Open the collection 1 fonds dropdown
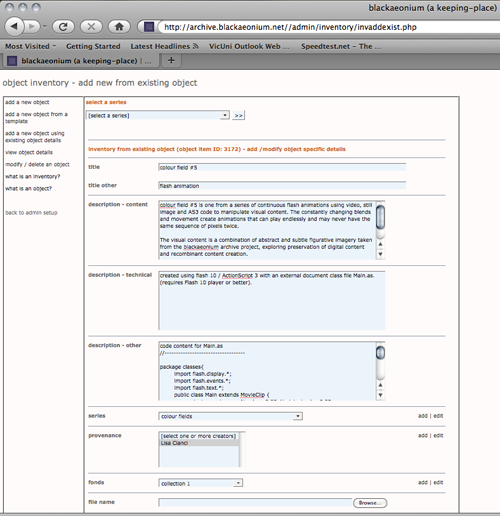 [x=200, y=483]
